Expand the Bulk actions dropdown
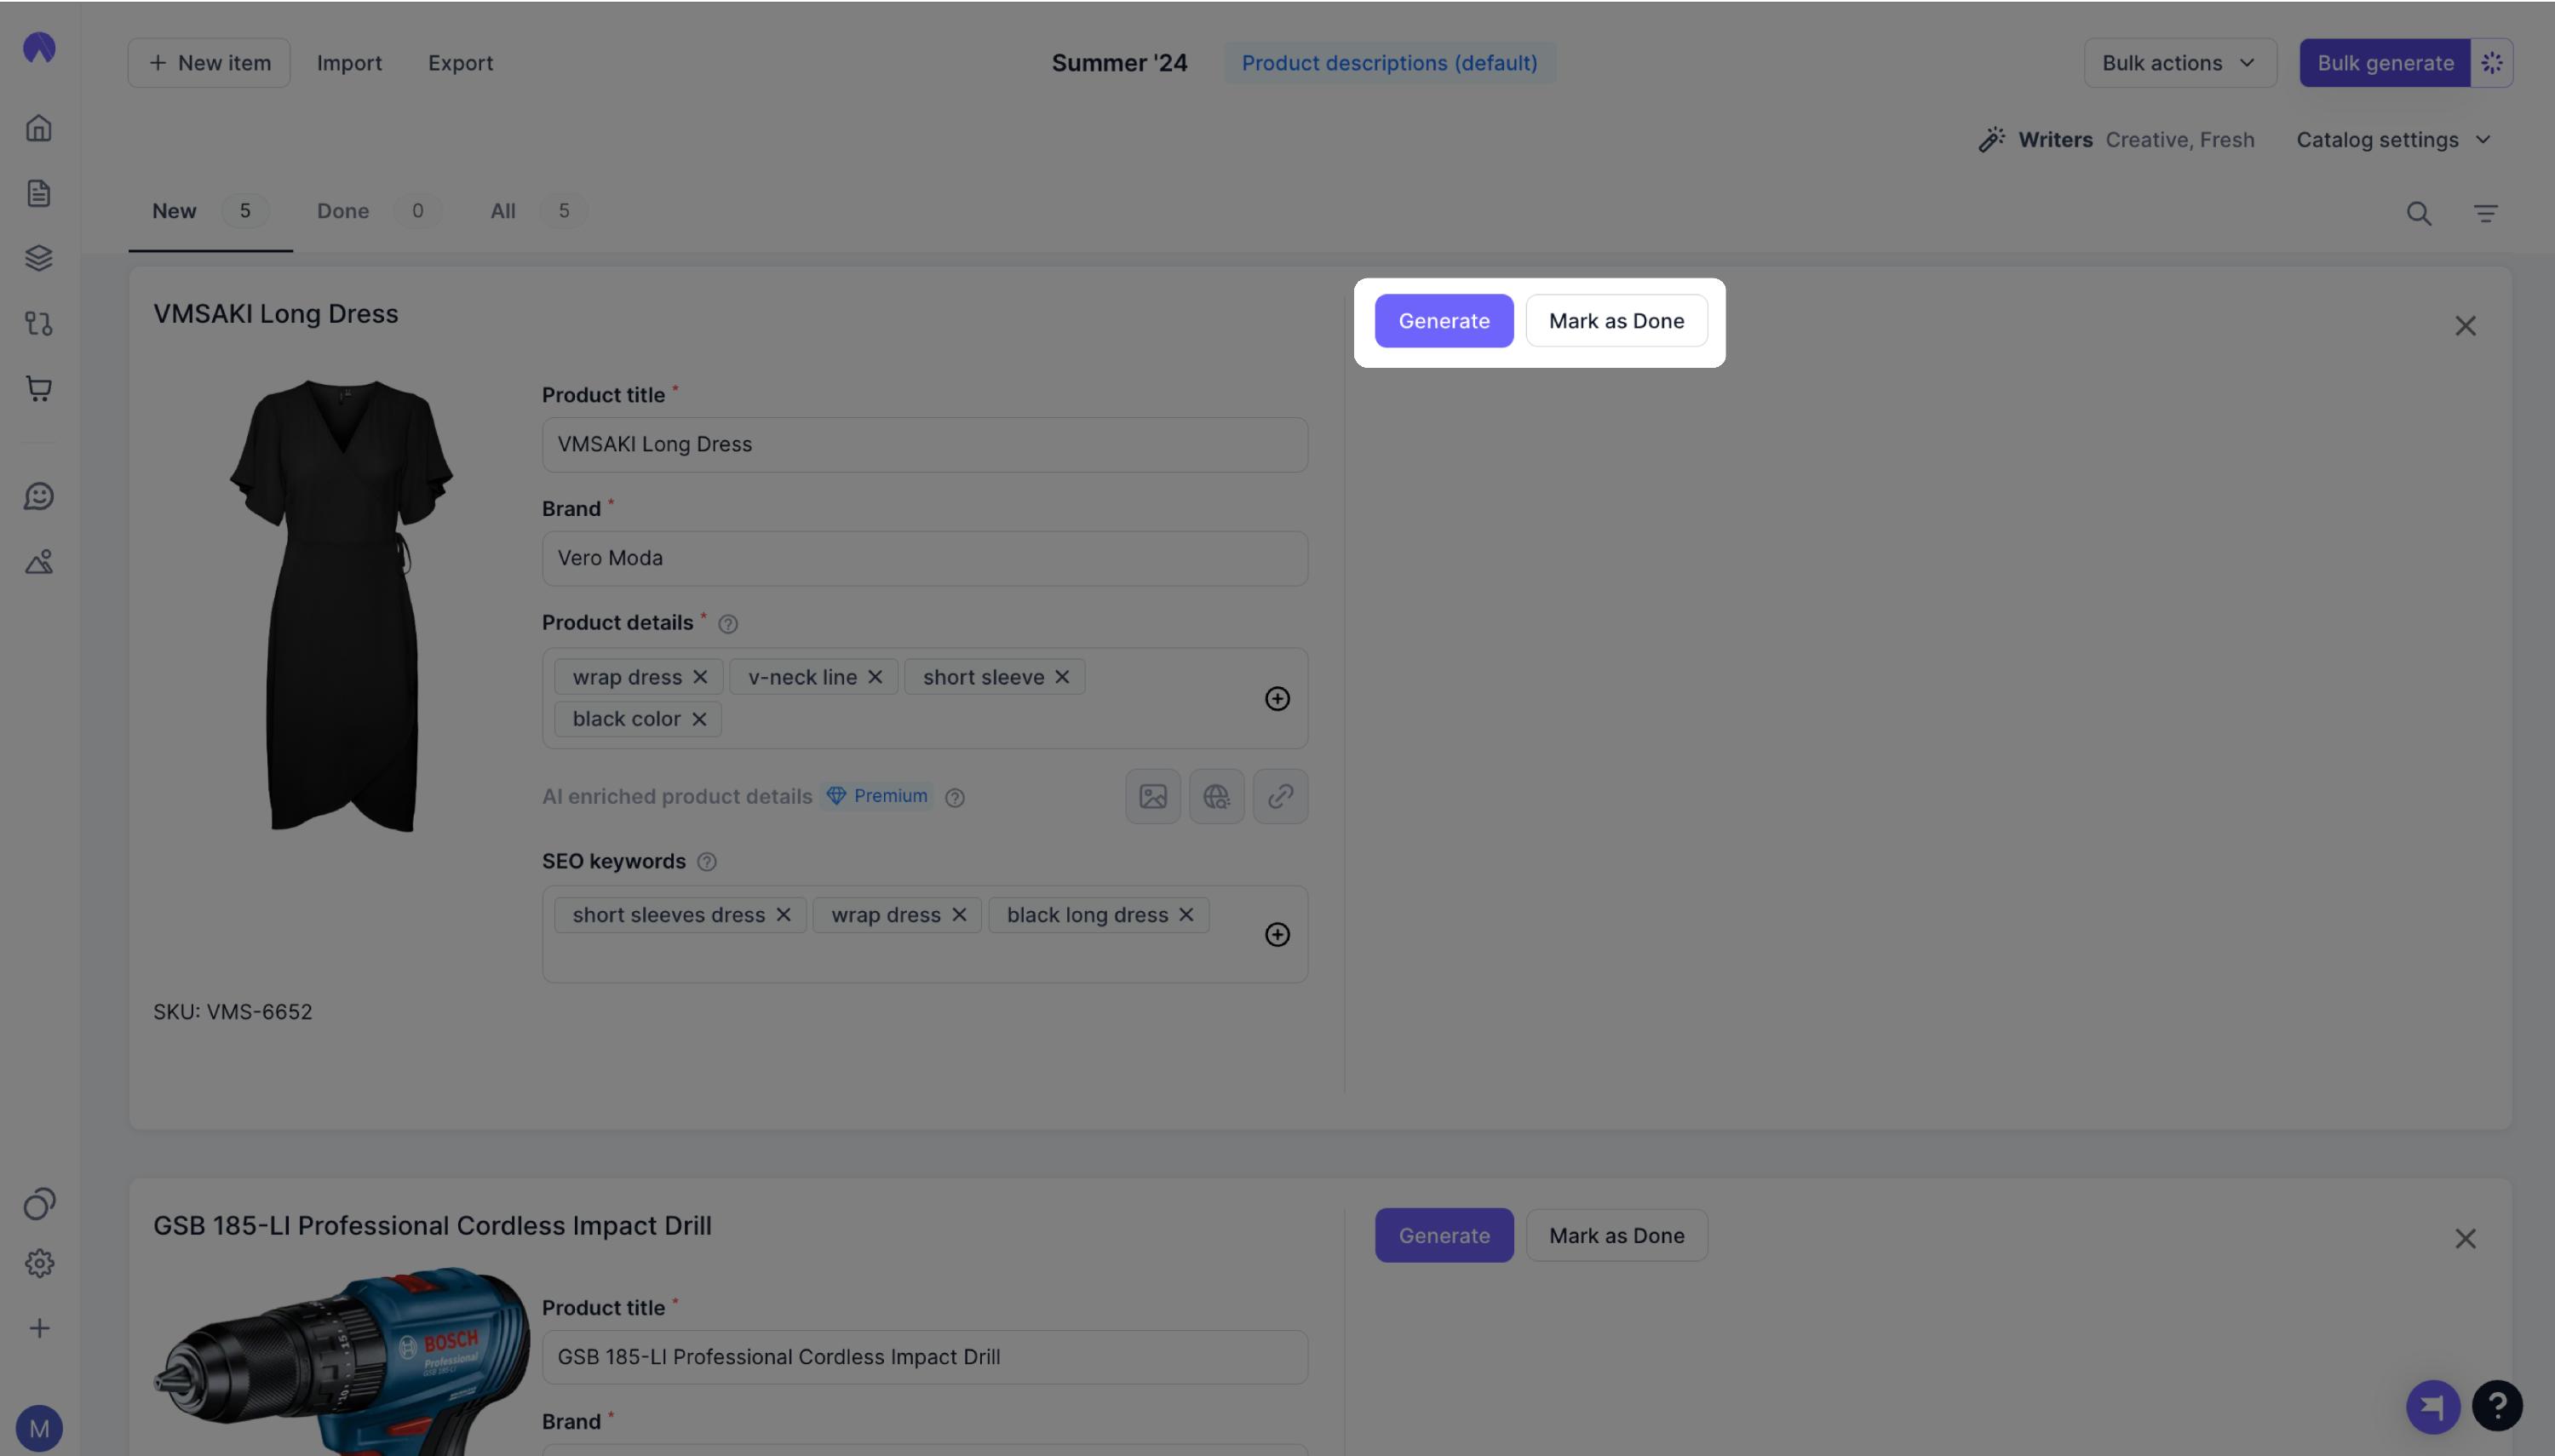The image size is (2555, 1456). 2180,63
